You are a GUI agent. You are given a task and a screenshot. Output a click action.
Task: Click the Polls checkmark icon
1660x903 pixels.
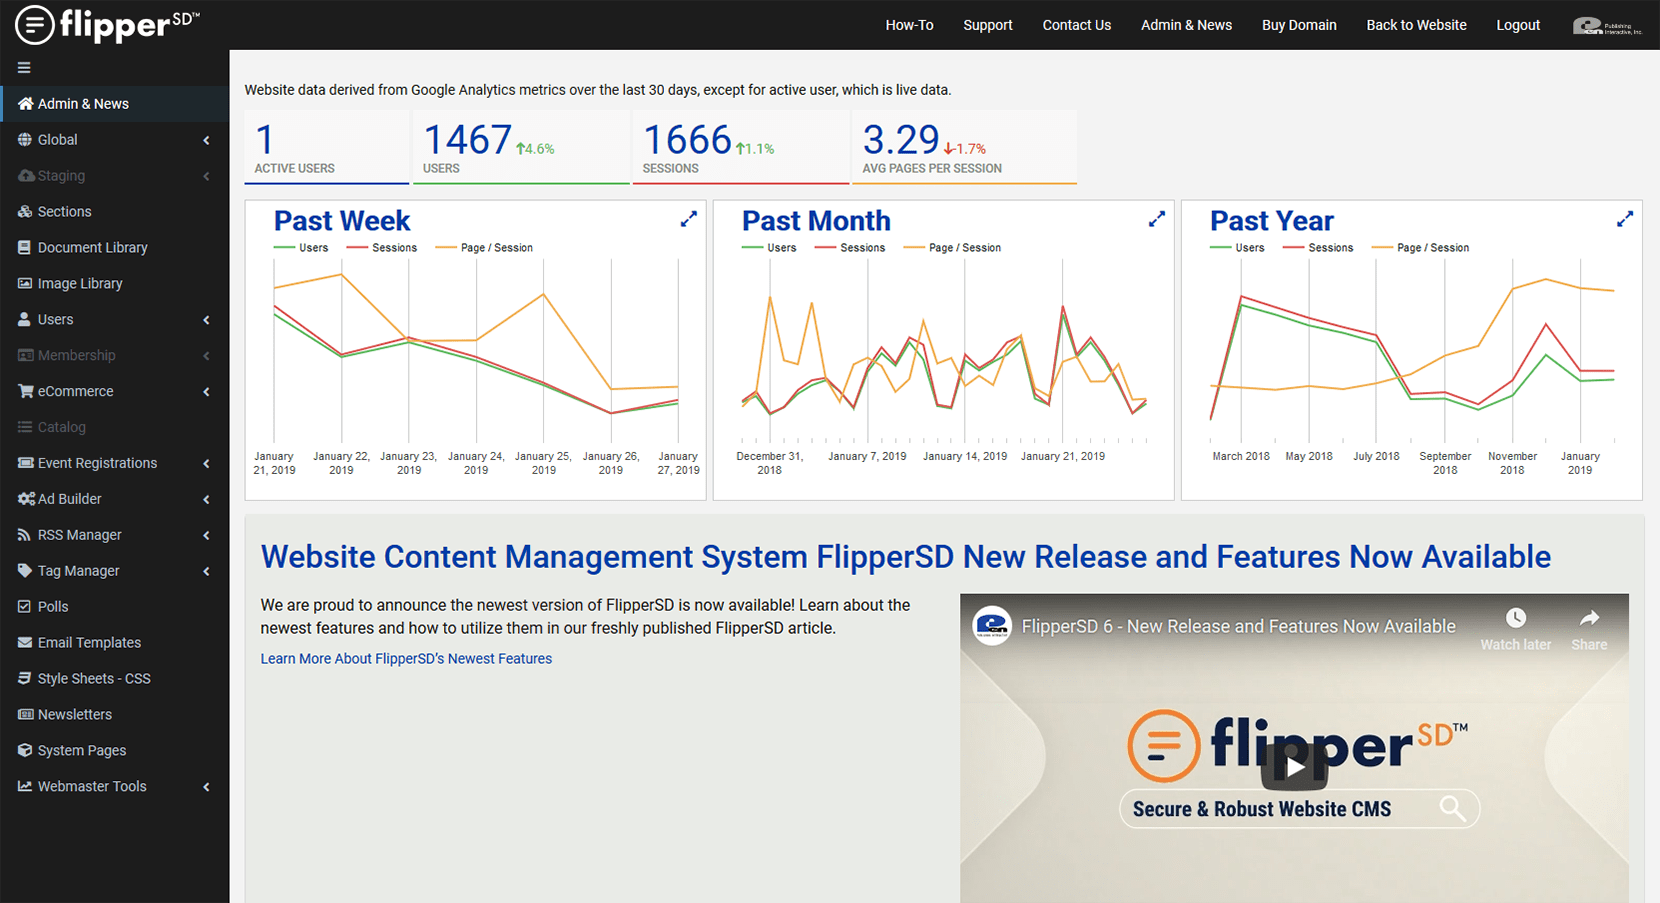25,607
